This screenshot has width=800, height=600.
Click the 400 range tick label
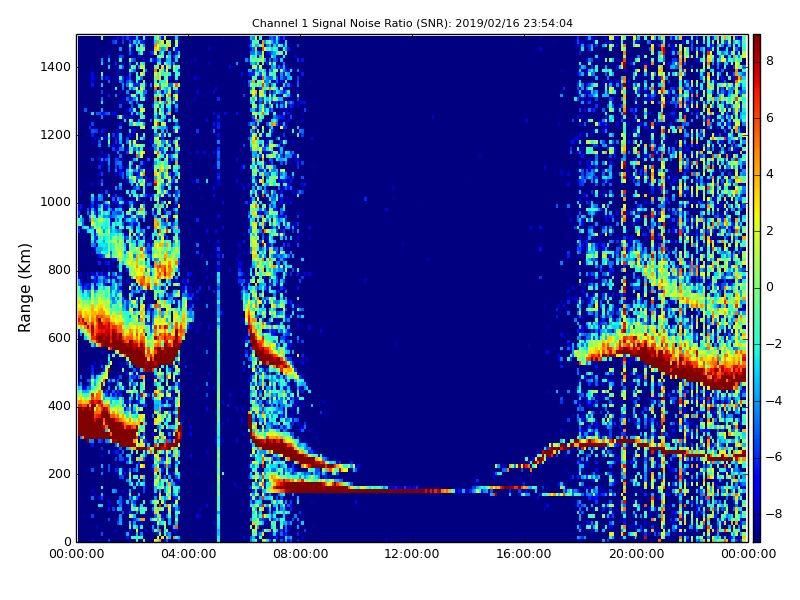tap(59, 406)
